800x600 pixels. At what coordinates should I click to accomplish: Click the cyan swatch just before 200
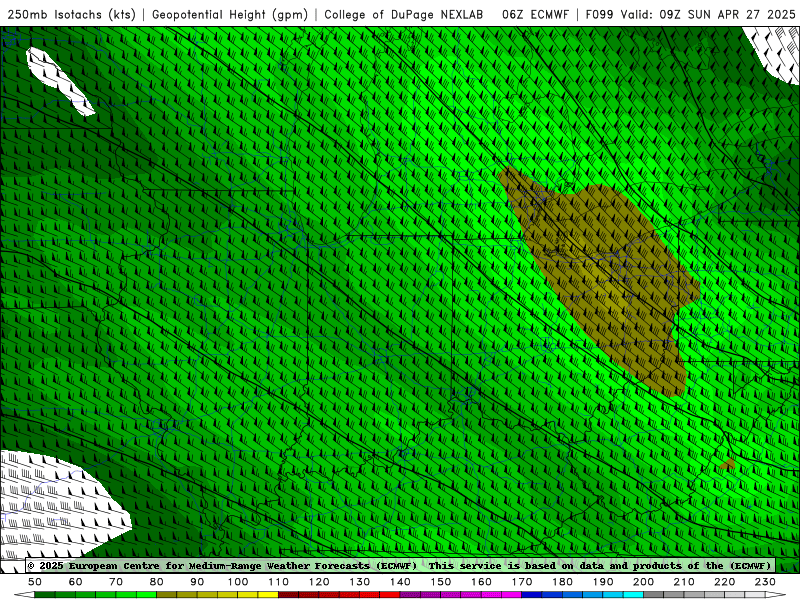click(633, 595)
